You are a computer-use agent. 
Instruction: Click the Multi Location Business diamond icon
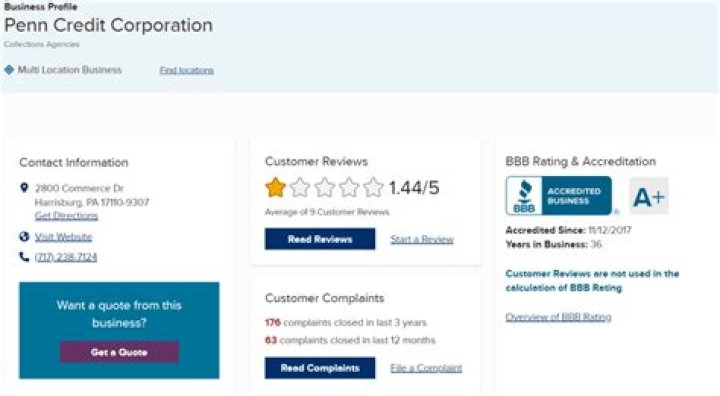(9, 70)
